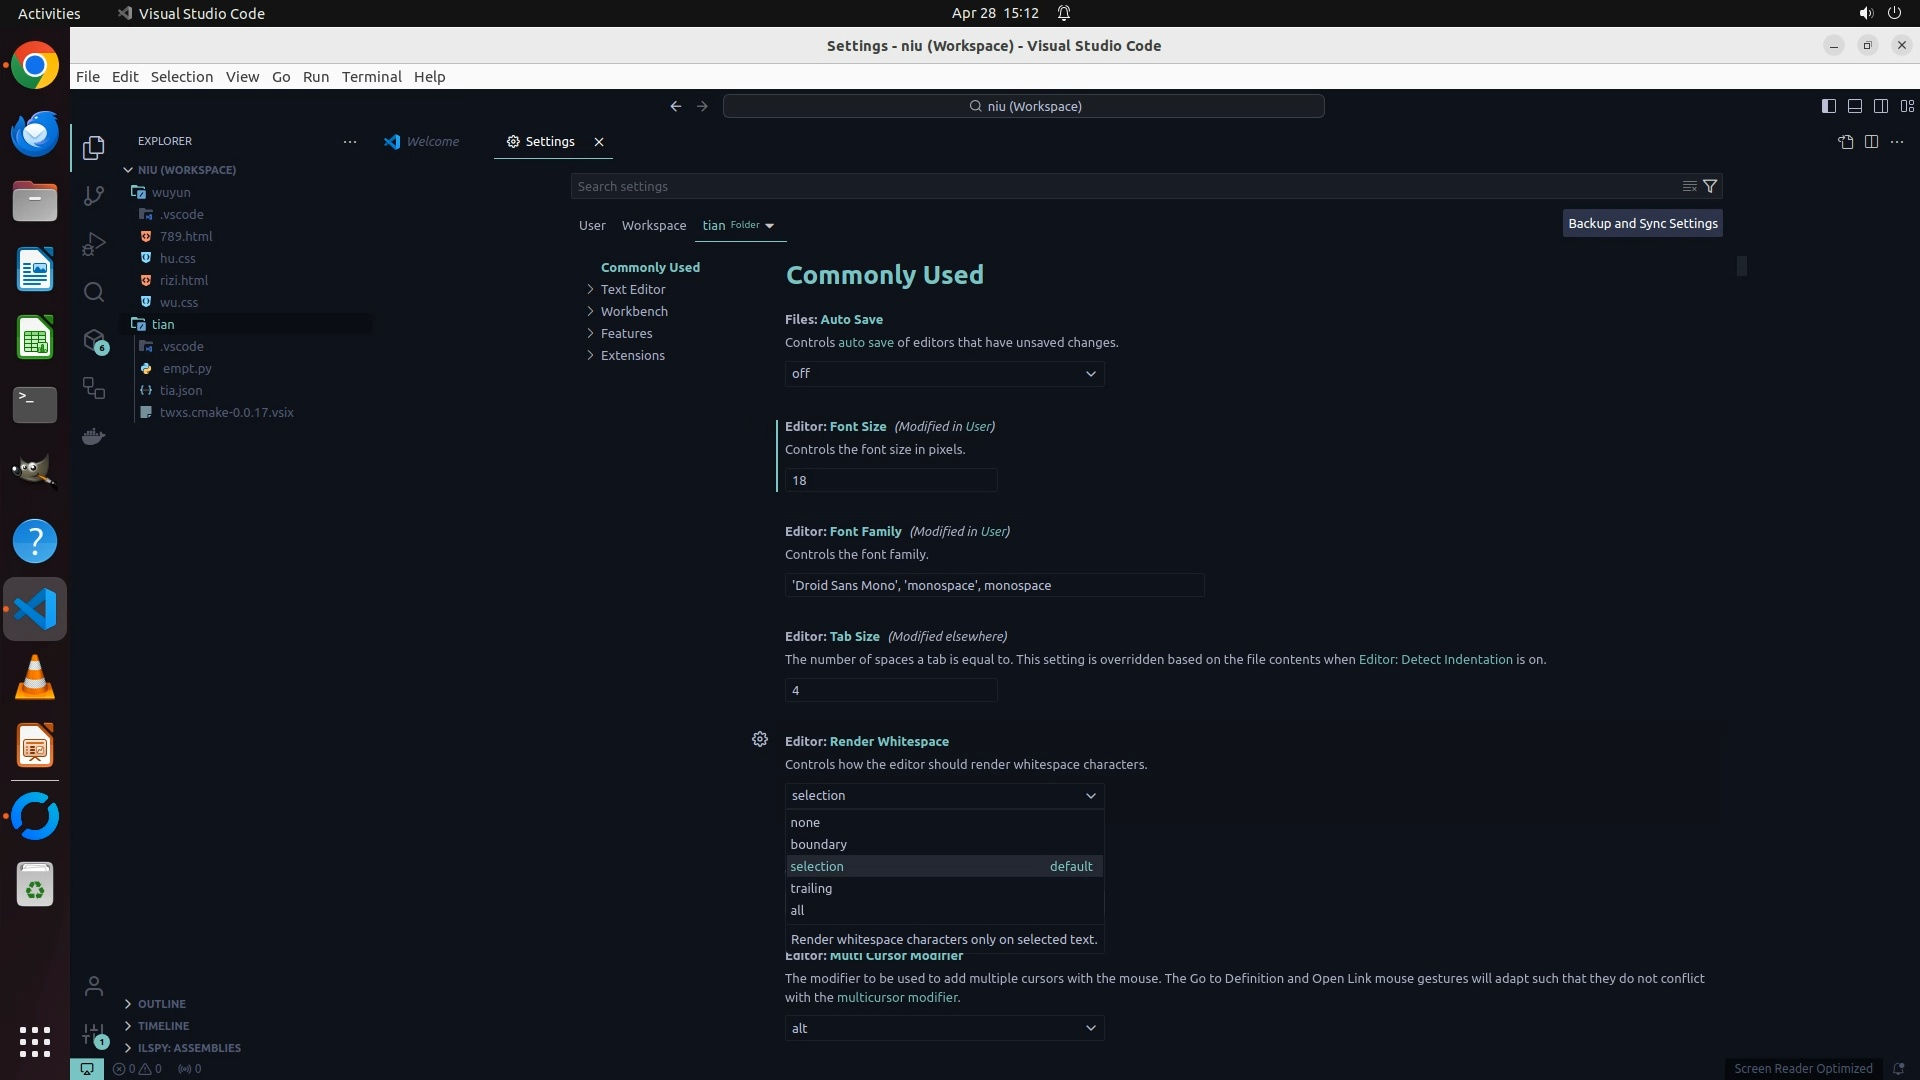The height and width of the screenshot is (1080, 1920).
Task: Follow the Editor: Detect Indentation link
Action: (1435, 659)
